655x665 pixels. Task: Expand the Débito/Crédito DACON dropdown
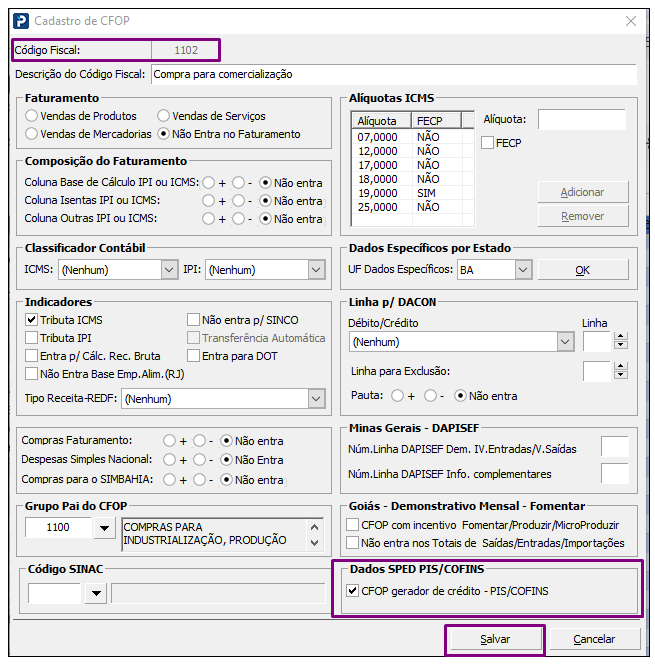pos(565,342)
